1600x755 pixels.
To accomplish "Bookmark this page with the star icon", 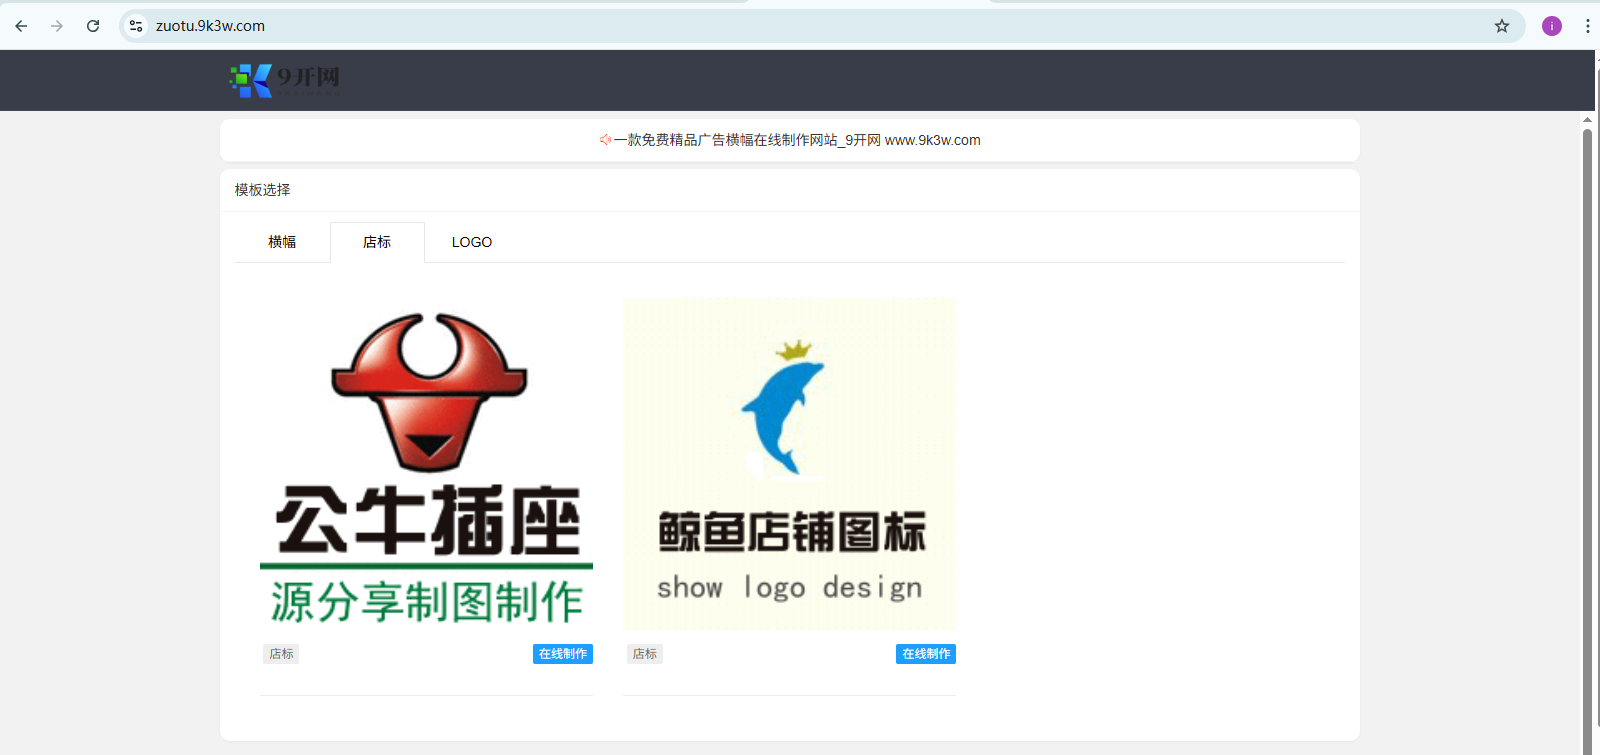I will [x=1501, y=26].
